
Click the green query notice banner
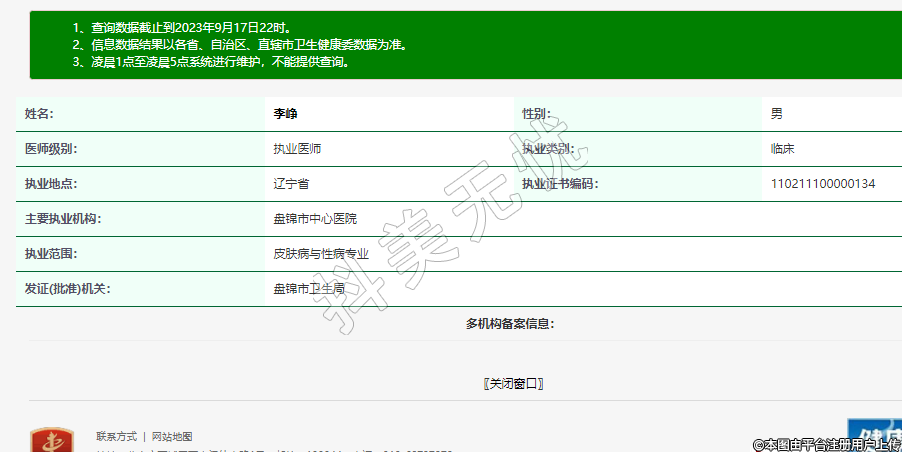(465, 45)
